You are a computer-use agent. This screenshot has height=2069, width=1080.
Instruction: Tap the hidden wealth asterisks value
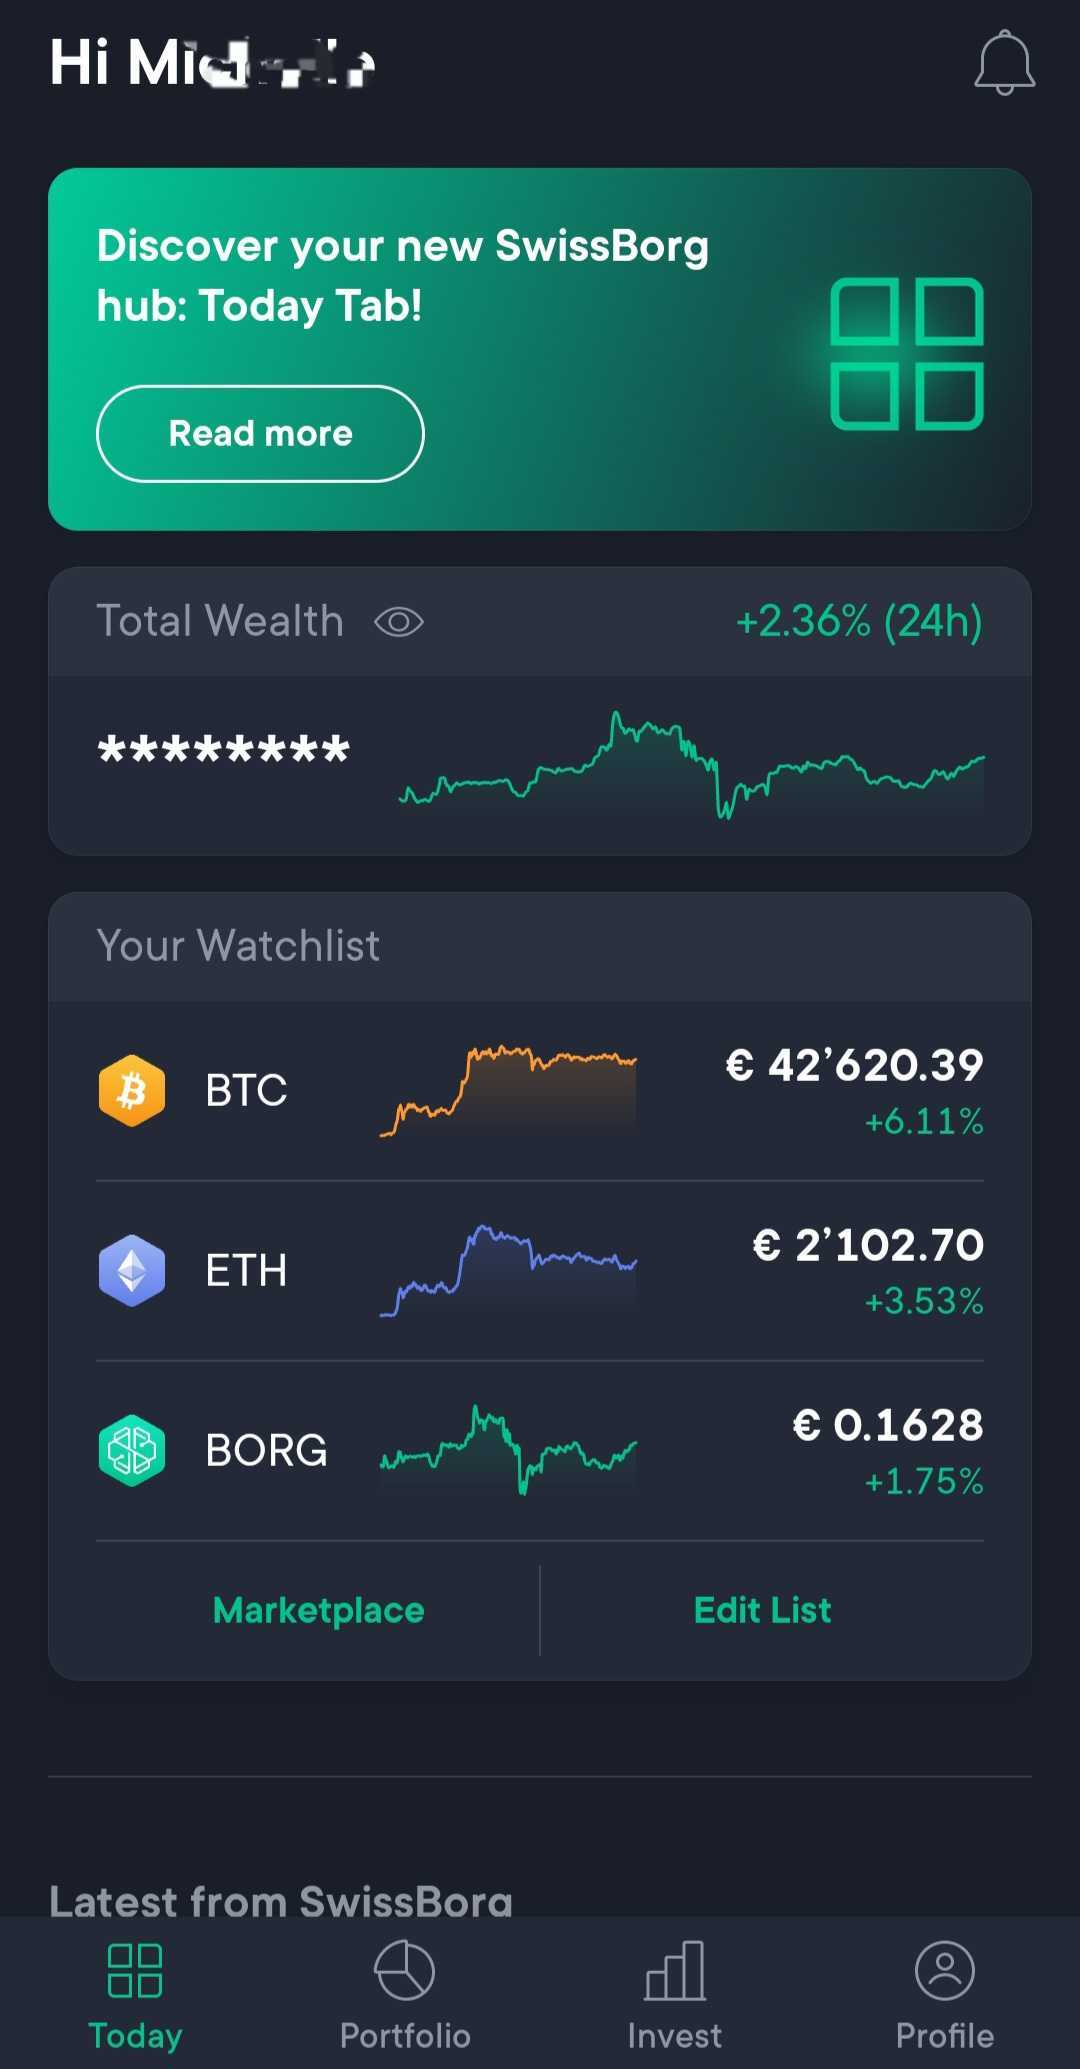224,749
